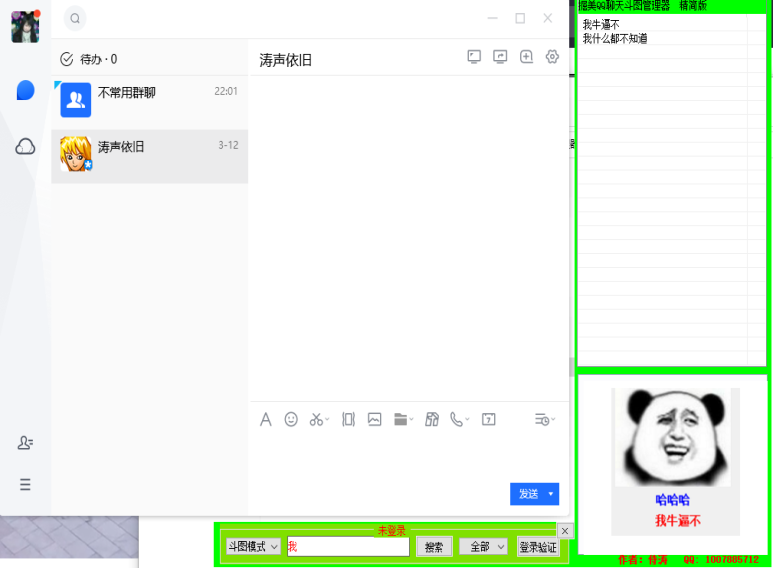Viewport: 773px width, 568px height.
Task: Click the search keyword input with 我
Action: (x=348, y=546)
